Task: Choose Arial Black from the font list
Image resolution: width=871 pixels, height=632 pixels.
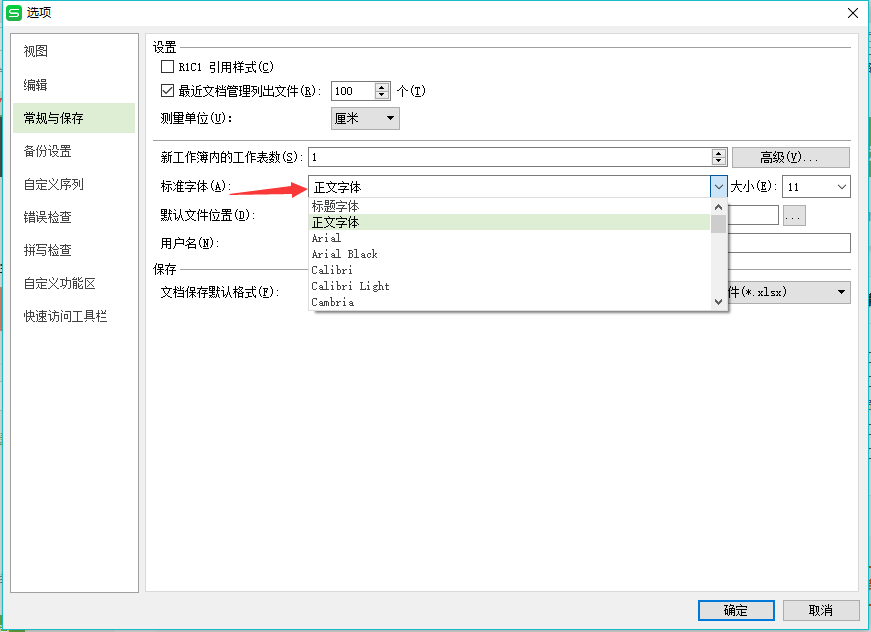Action: (509, 254)
